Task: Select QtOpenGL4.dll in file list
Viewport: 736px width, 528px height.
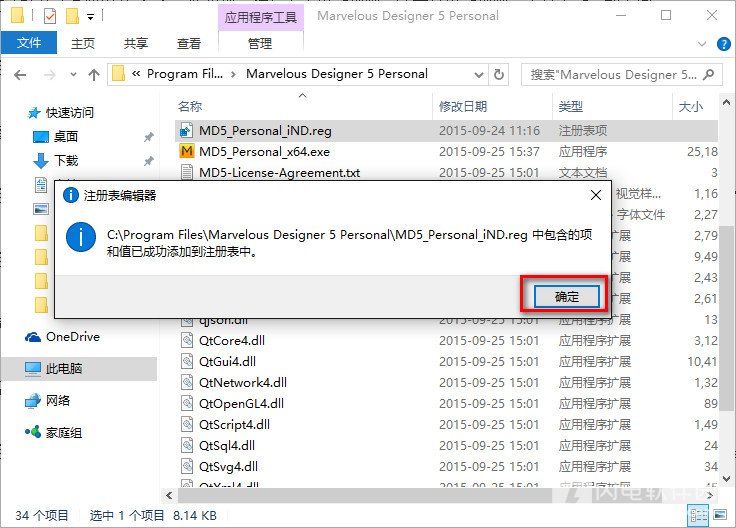Action: point(241,404)
